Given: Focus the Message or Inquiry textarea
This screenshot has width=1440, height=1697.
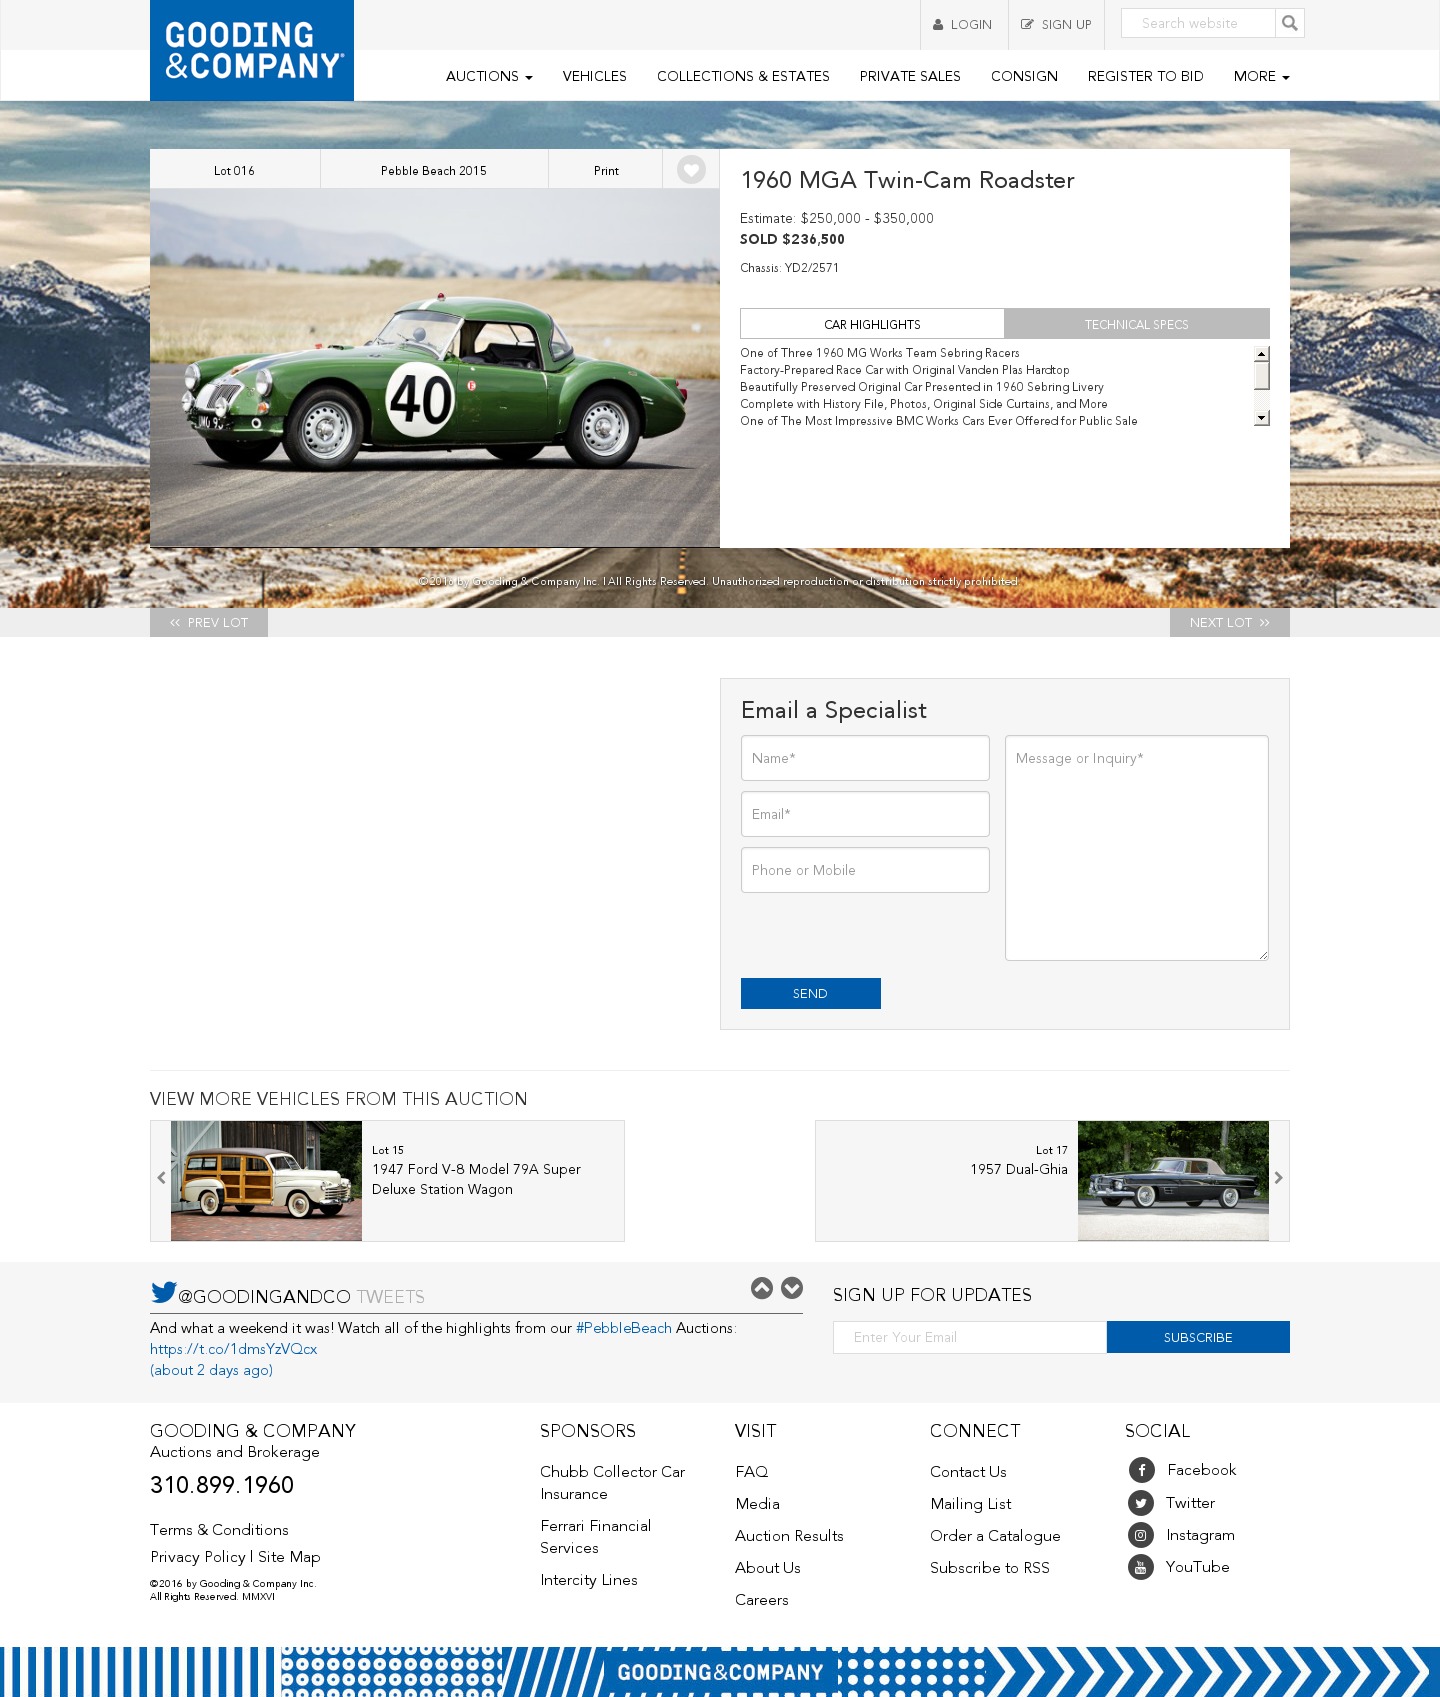Looking at the screenshot, I should (1137, 848).
